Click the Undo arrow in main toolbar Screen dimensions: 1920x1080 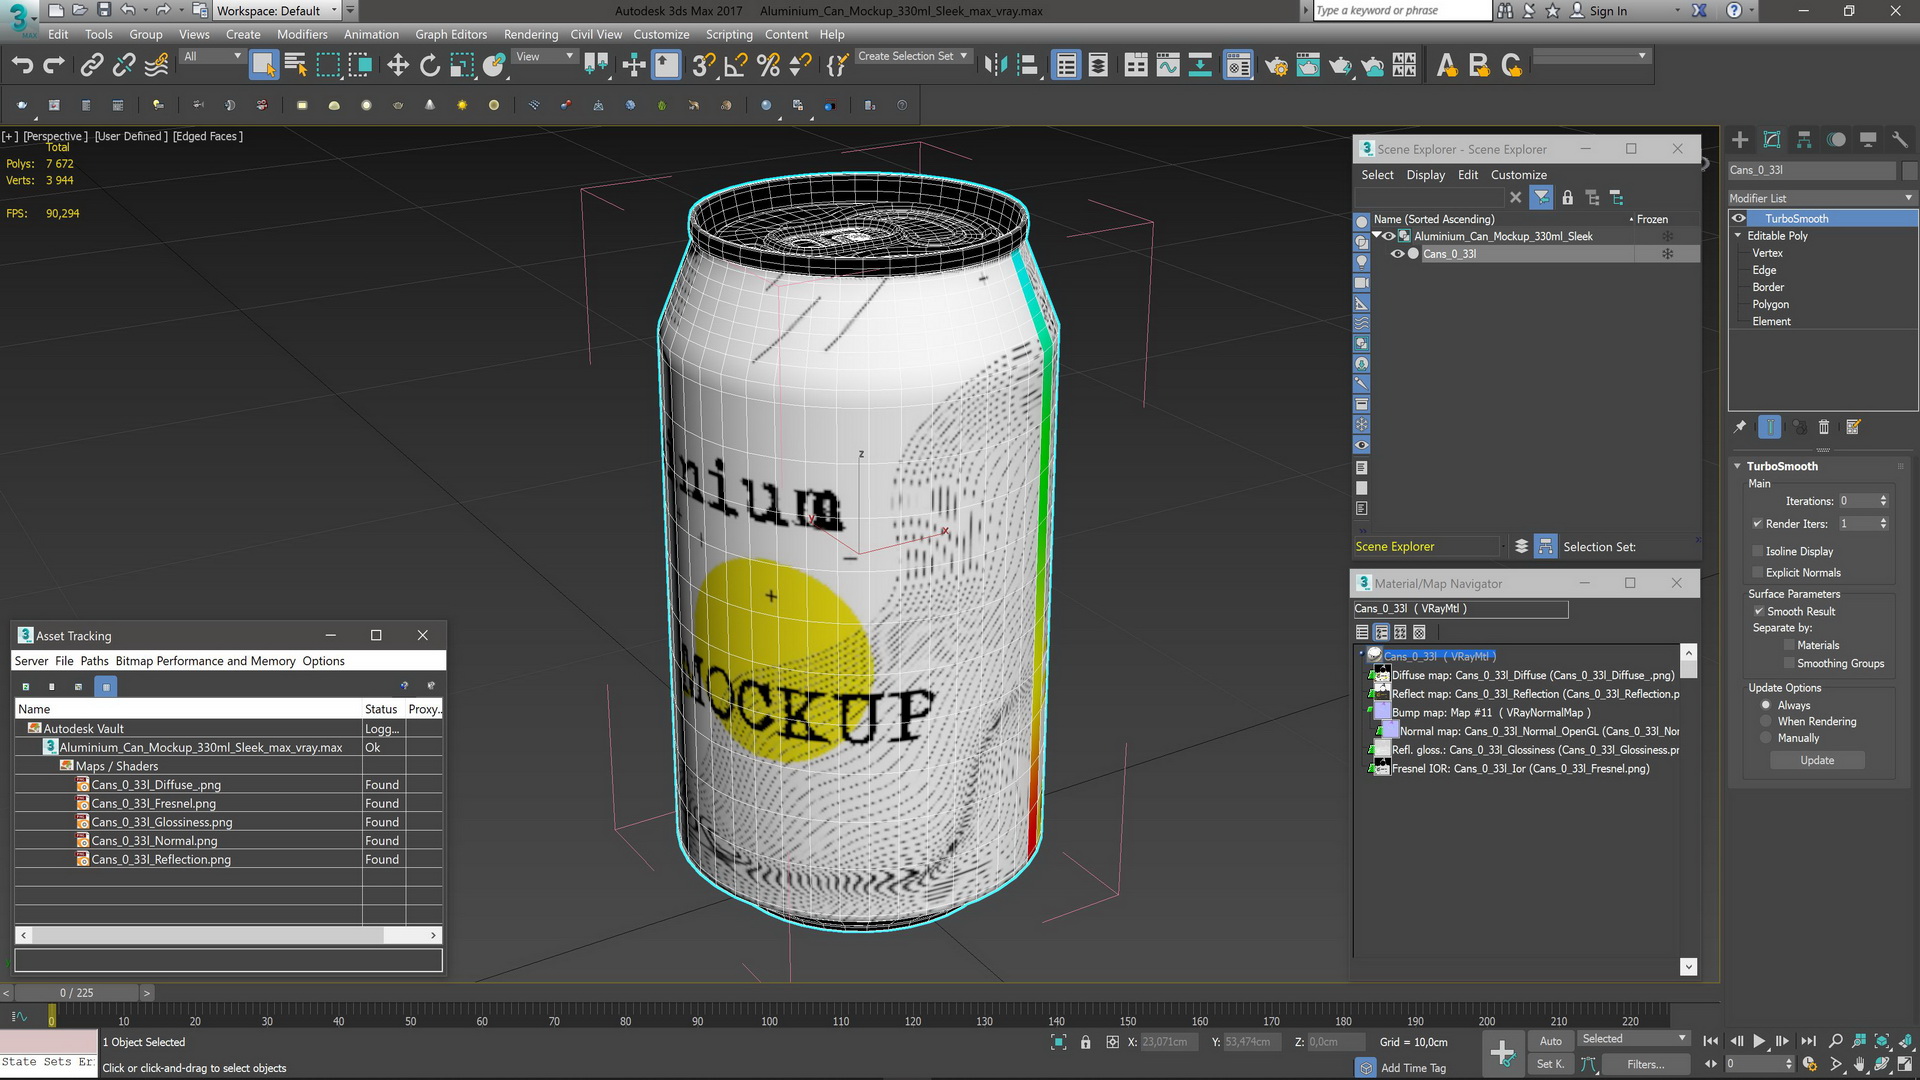(x=22, y=66)
